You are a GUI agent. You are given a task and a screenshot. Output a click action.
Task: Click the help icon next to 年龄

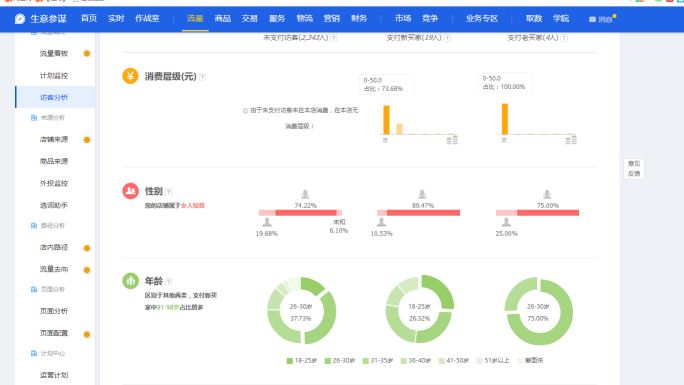(x=168, y=281)
